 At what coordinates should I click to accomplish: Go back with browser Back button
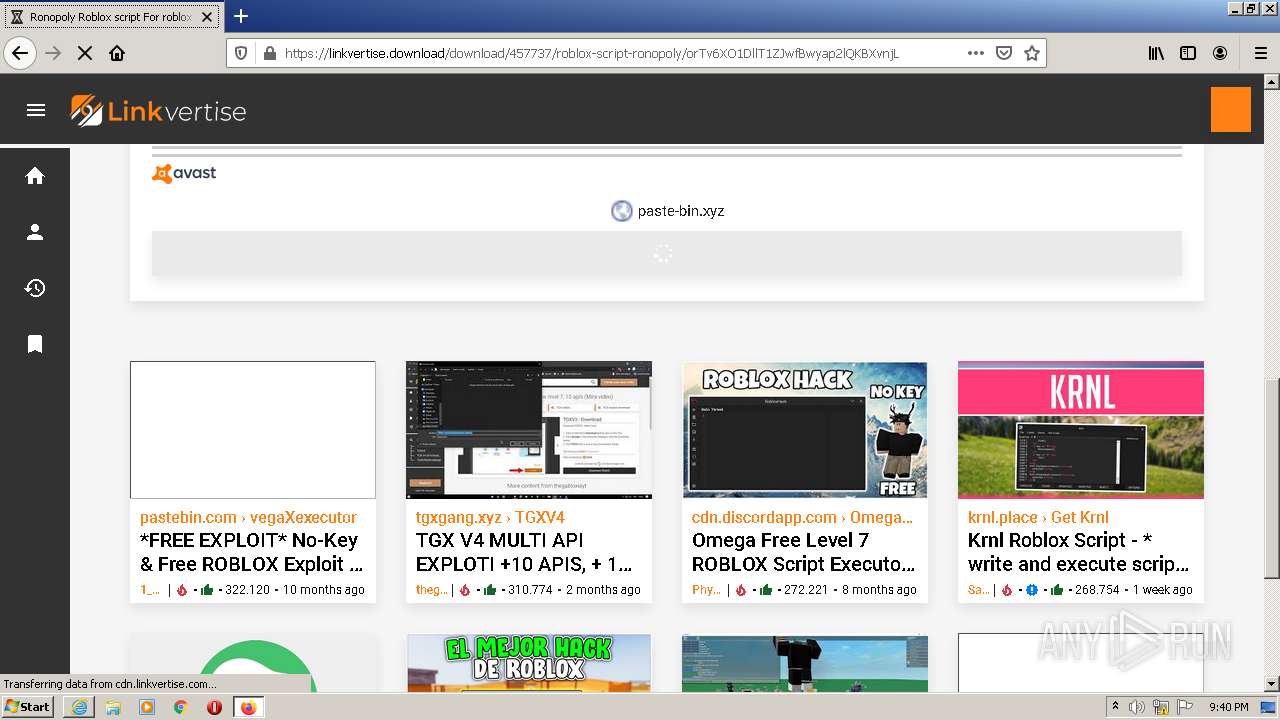pyautogui.click(x=20, y=53)
